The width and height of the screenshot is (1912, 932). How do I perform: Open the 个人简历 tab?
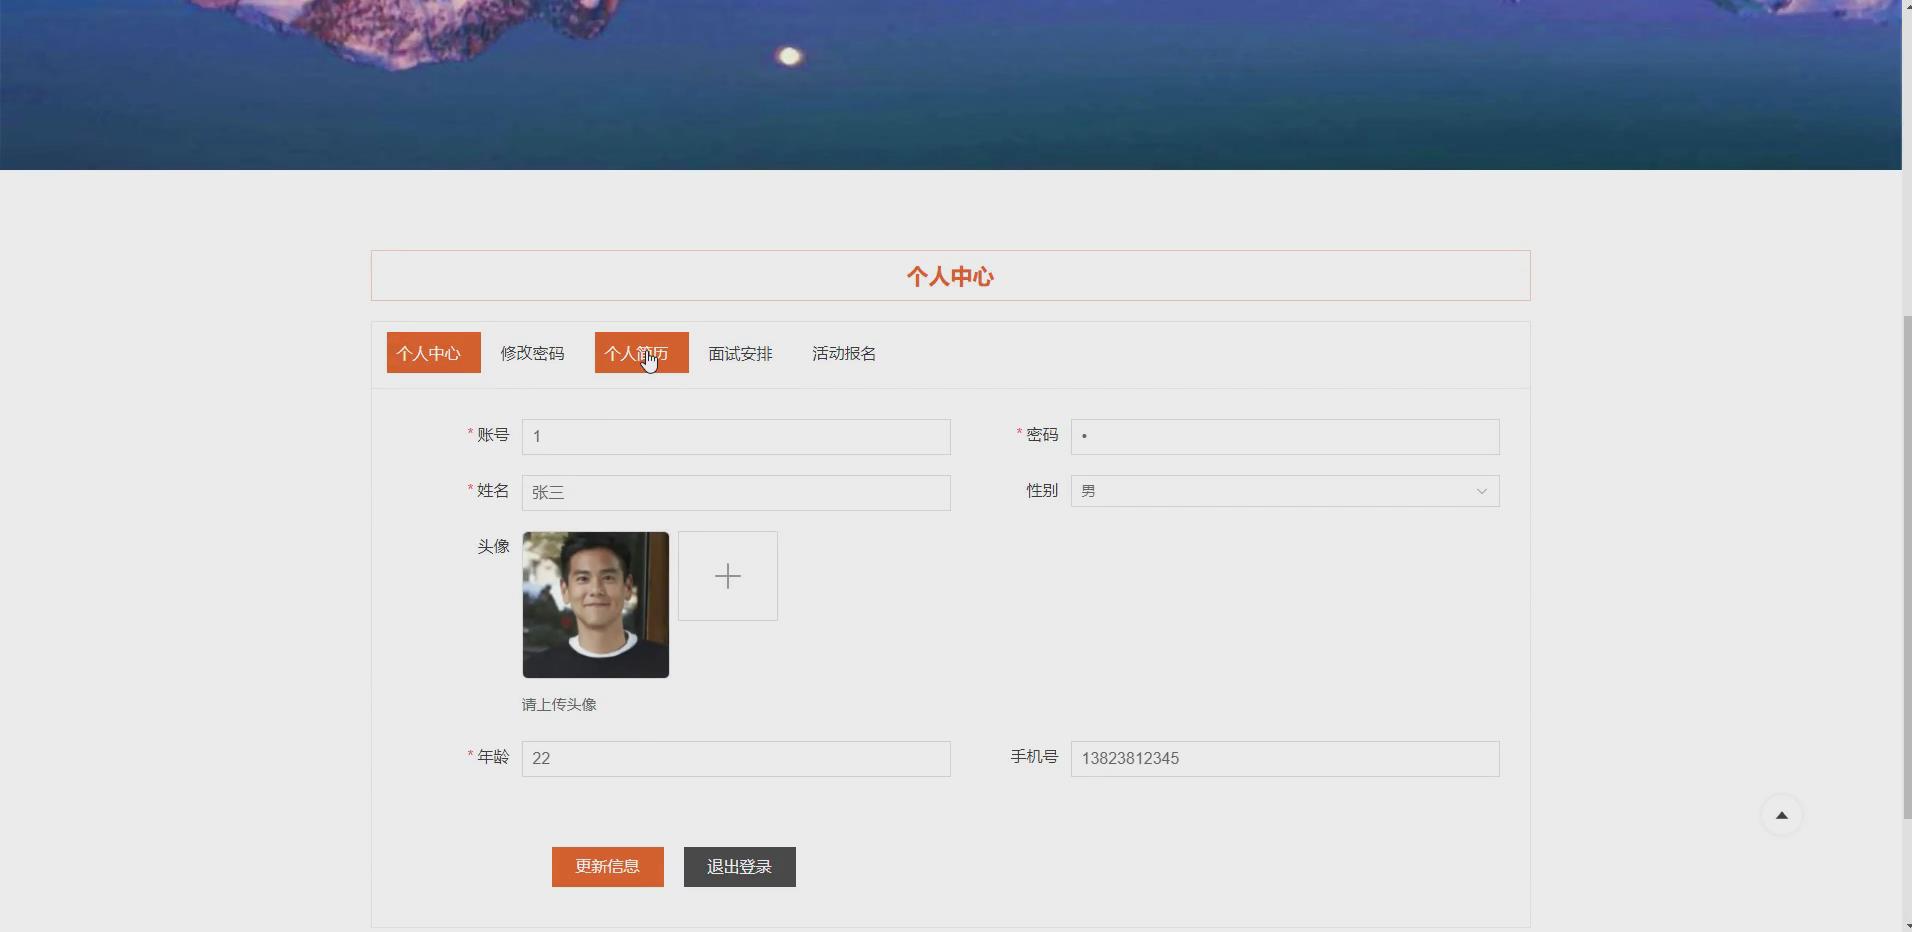(x=641, y=353)
